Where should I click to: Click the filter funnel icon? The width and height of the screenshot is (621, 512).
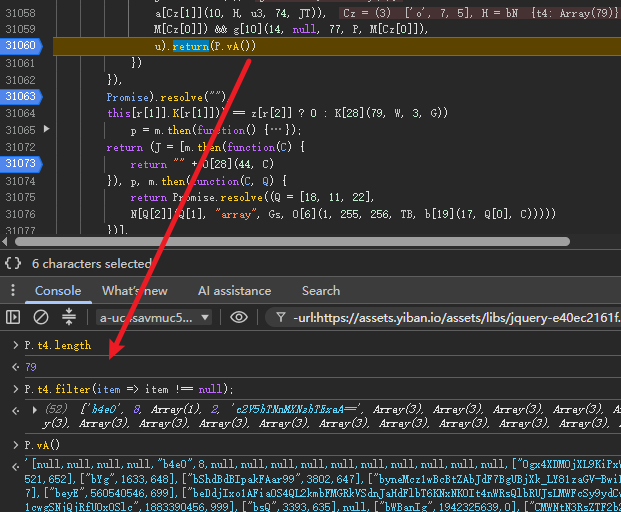click(281, 317)
